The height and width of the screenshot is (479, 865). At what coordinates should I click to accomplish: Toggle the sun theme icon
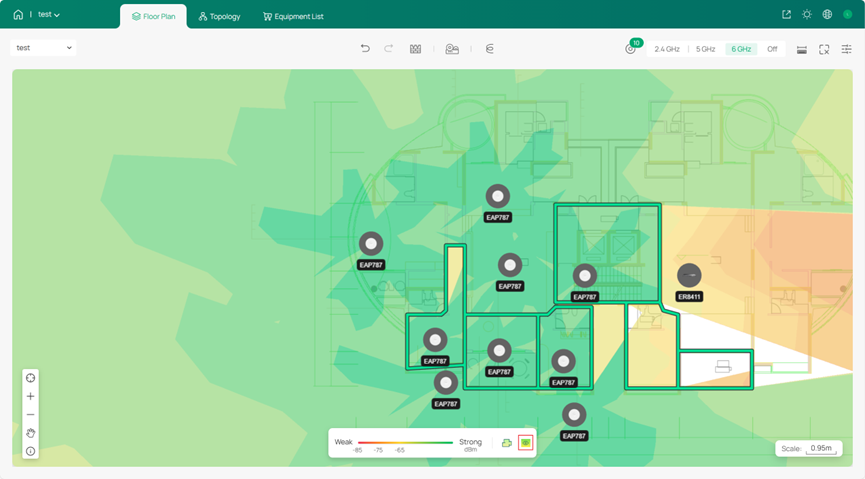pyautogui.click(x=807, y=15)
